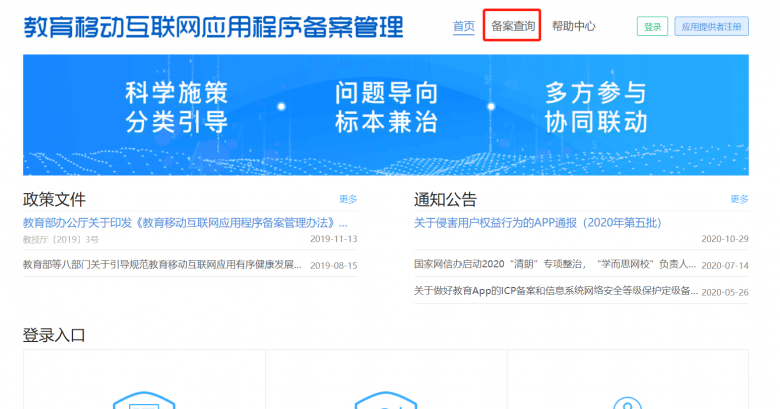Viewport: 780px width, 409px height.
Task: Click the middle login entry shield icon
Action: [x=386, y=401]
